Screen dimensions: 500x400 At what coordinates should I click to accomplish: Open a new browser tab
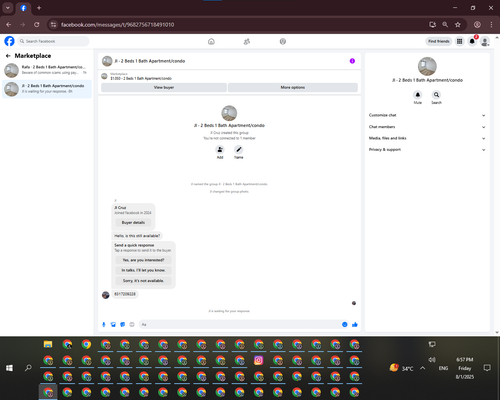coord(39,8)
